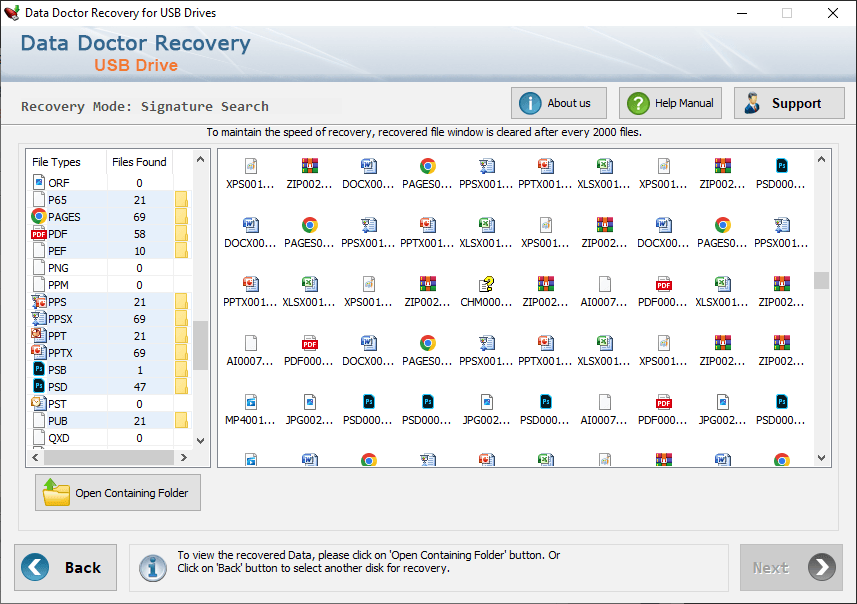The height and width of the screenshot is (604, 857).
Task: Select the PSD000 file in the top row
Action: coord(781,174)
